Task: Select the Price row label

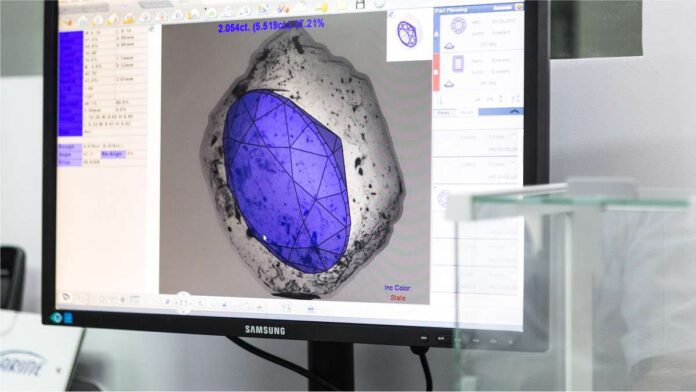Action: point(70,162)
